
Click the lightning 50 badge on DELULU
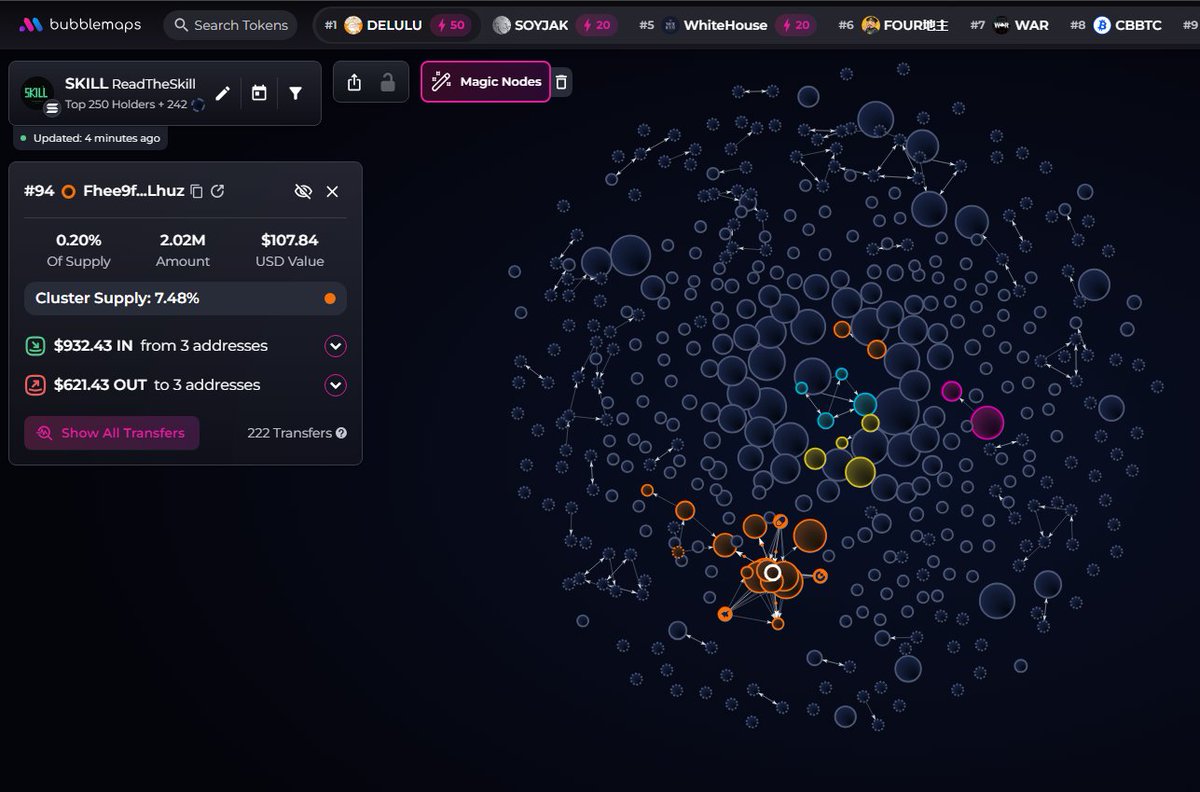(452, 25)
